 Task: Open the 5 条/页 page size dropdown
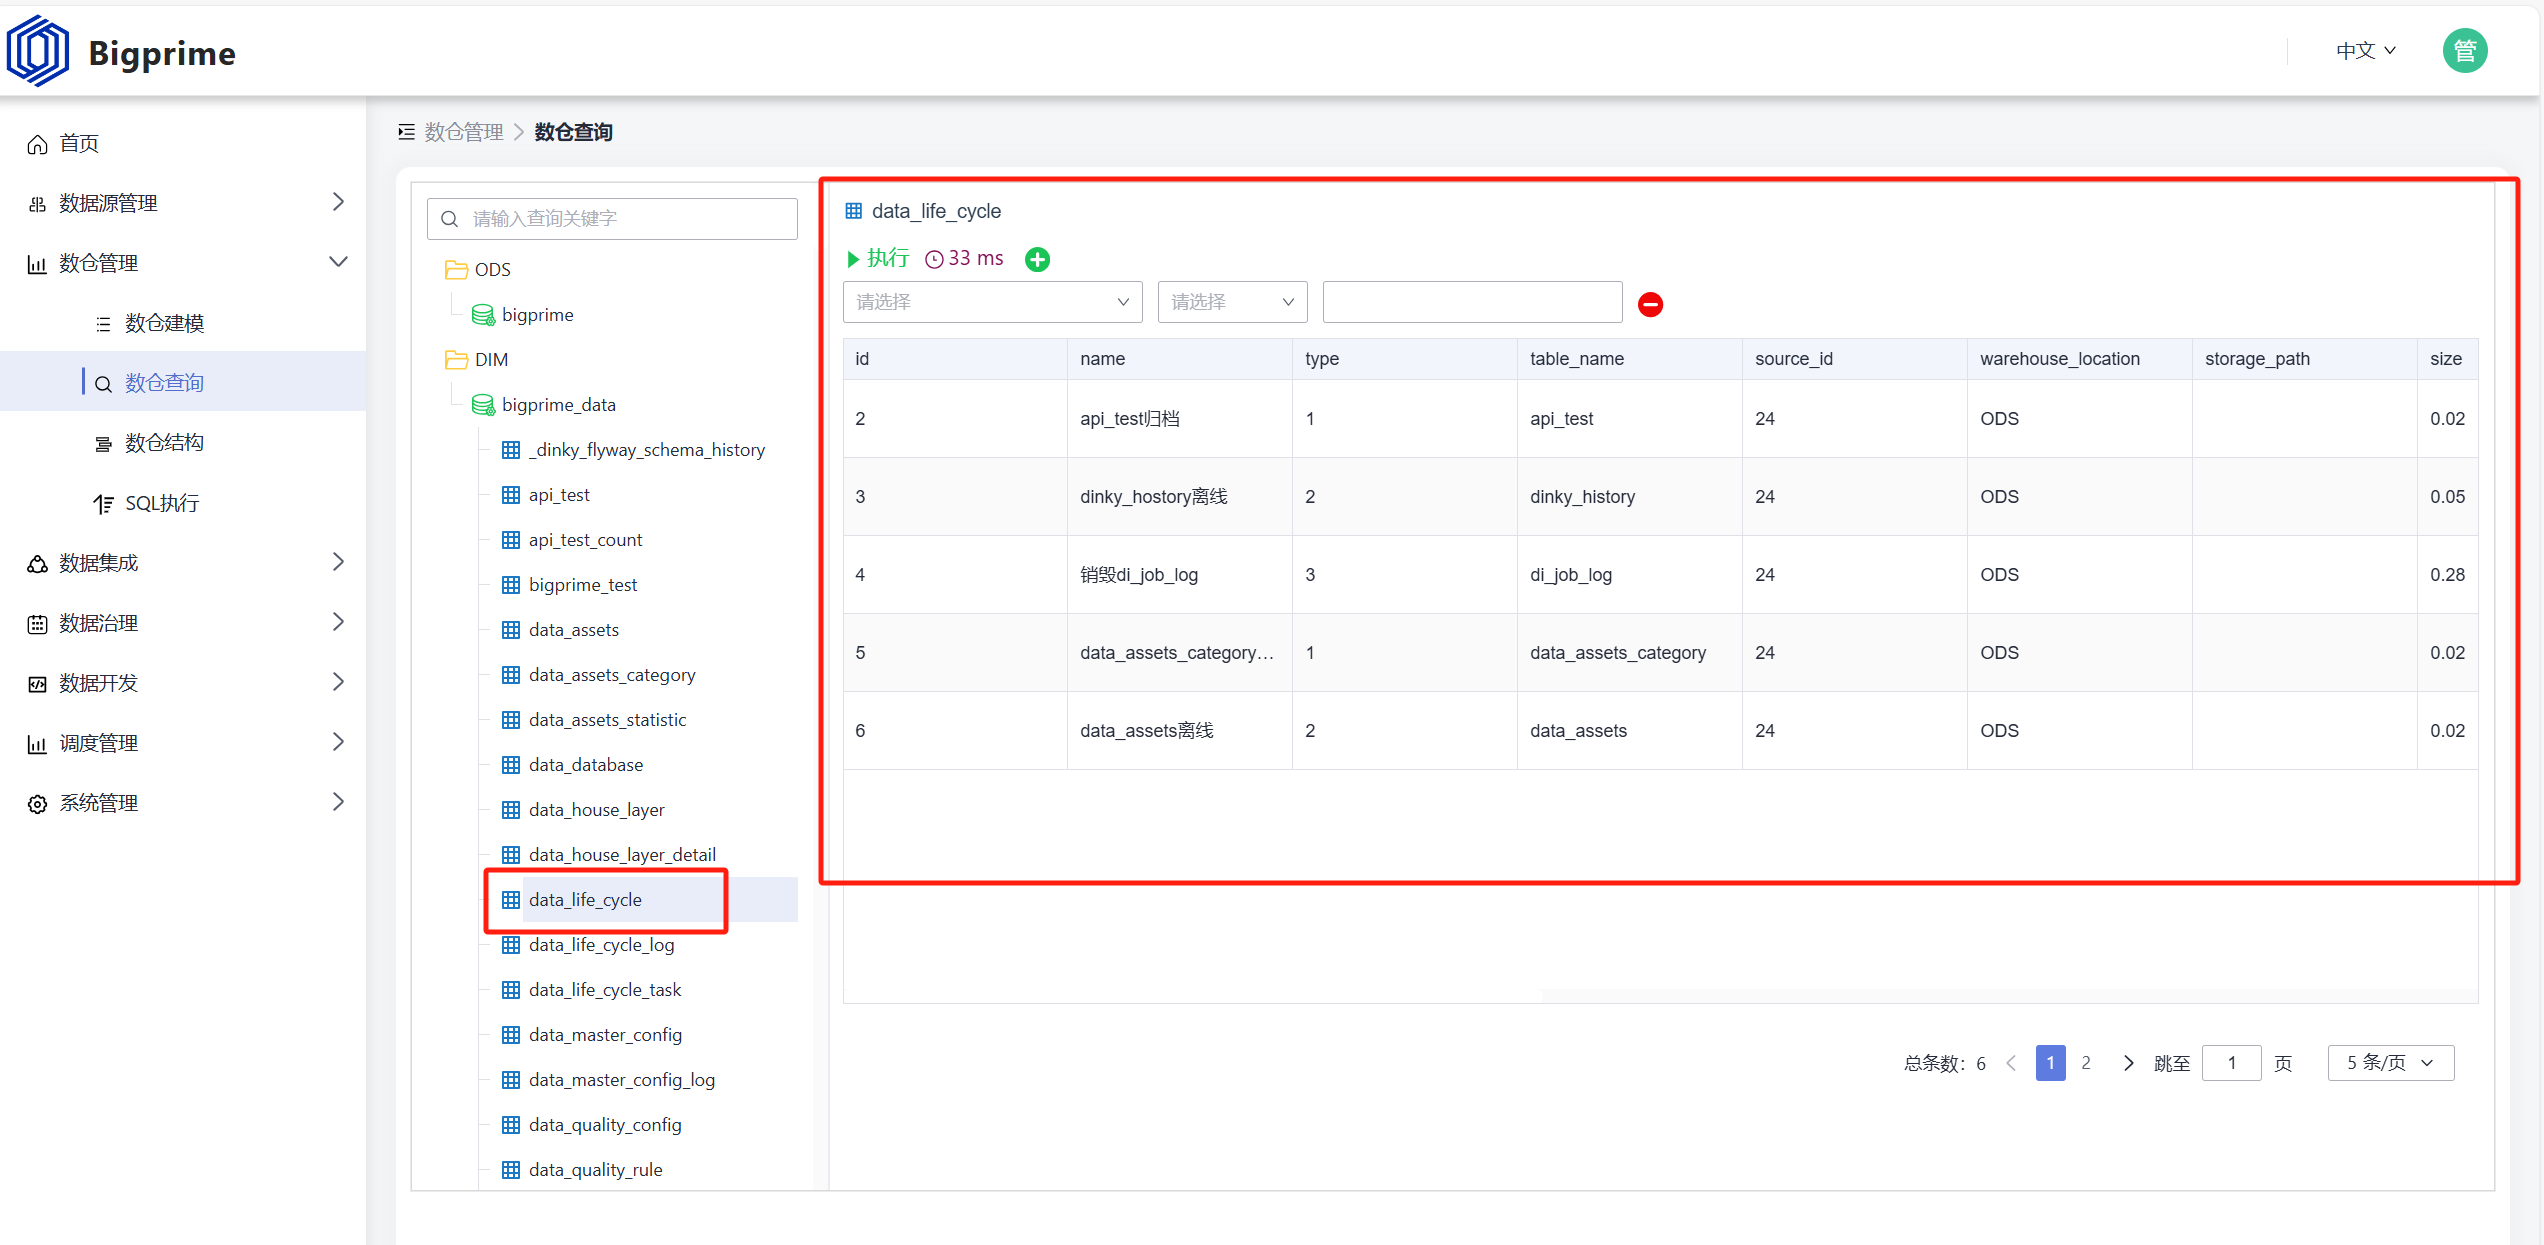pos(2391,1063)
